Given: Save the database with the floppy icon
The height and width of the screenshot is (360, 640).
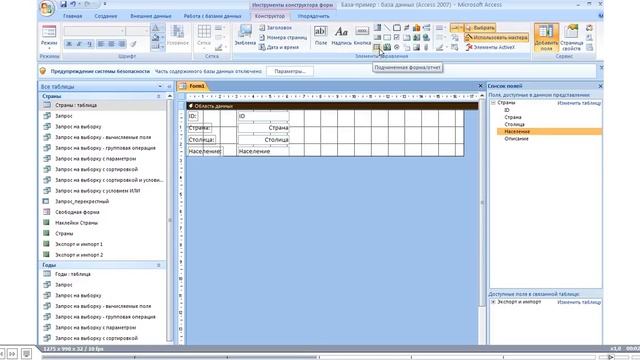Looking at the screenshot, I should coord(63,4).
